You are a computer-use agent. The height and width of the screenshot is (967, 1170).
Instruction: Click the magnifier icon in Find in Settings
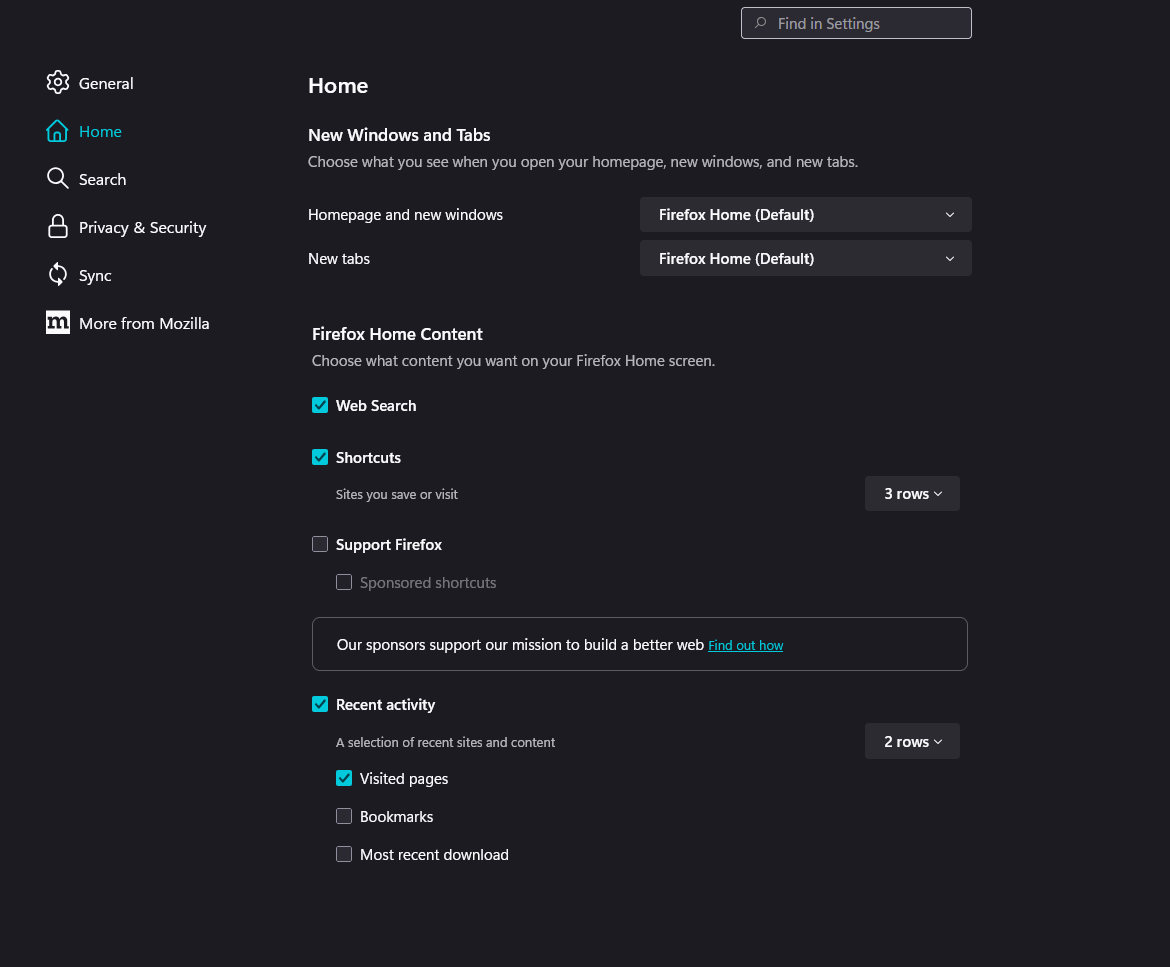[x=761, y=23]
